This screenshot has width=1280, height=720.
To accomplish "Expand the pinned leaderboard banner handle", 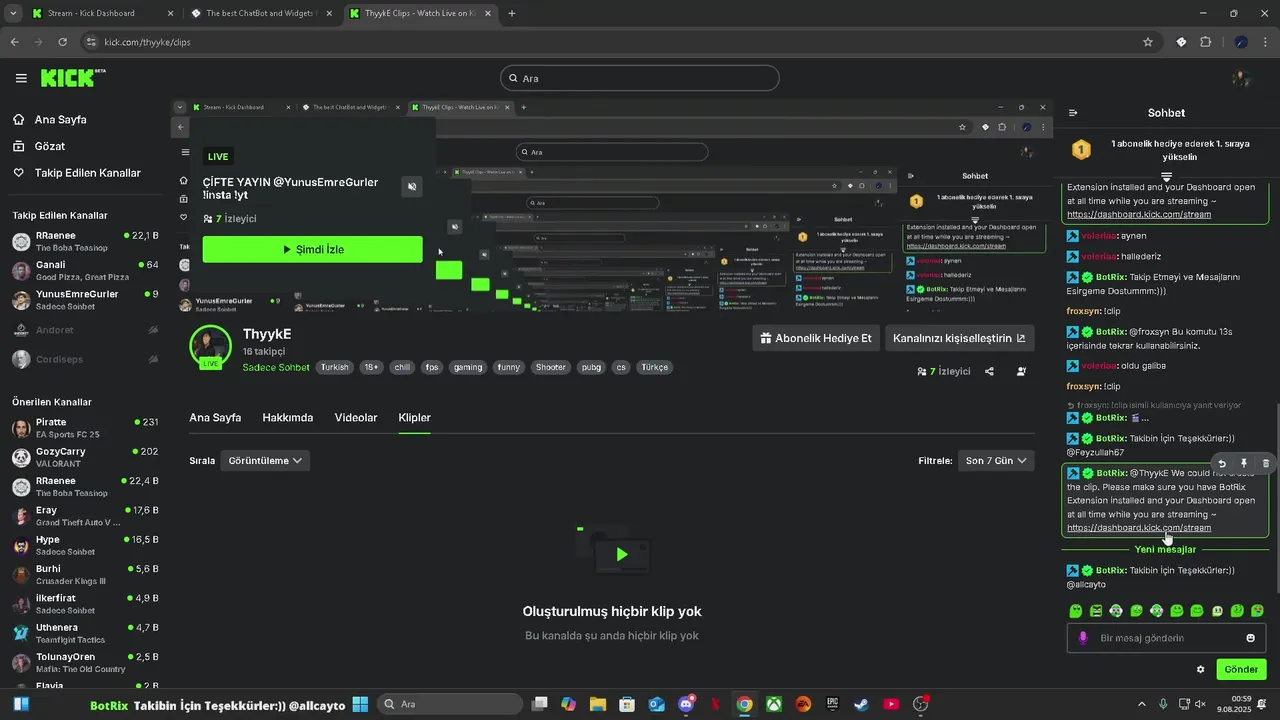I will [x=1166, y=177].
